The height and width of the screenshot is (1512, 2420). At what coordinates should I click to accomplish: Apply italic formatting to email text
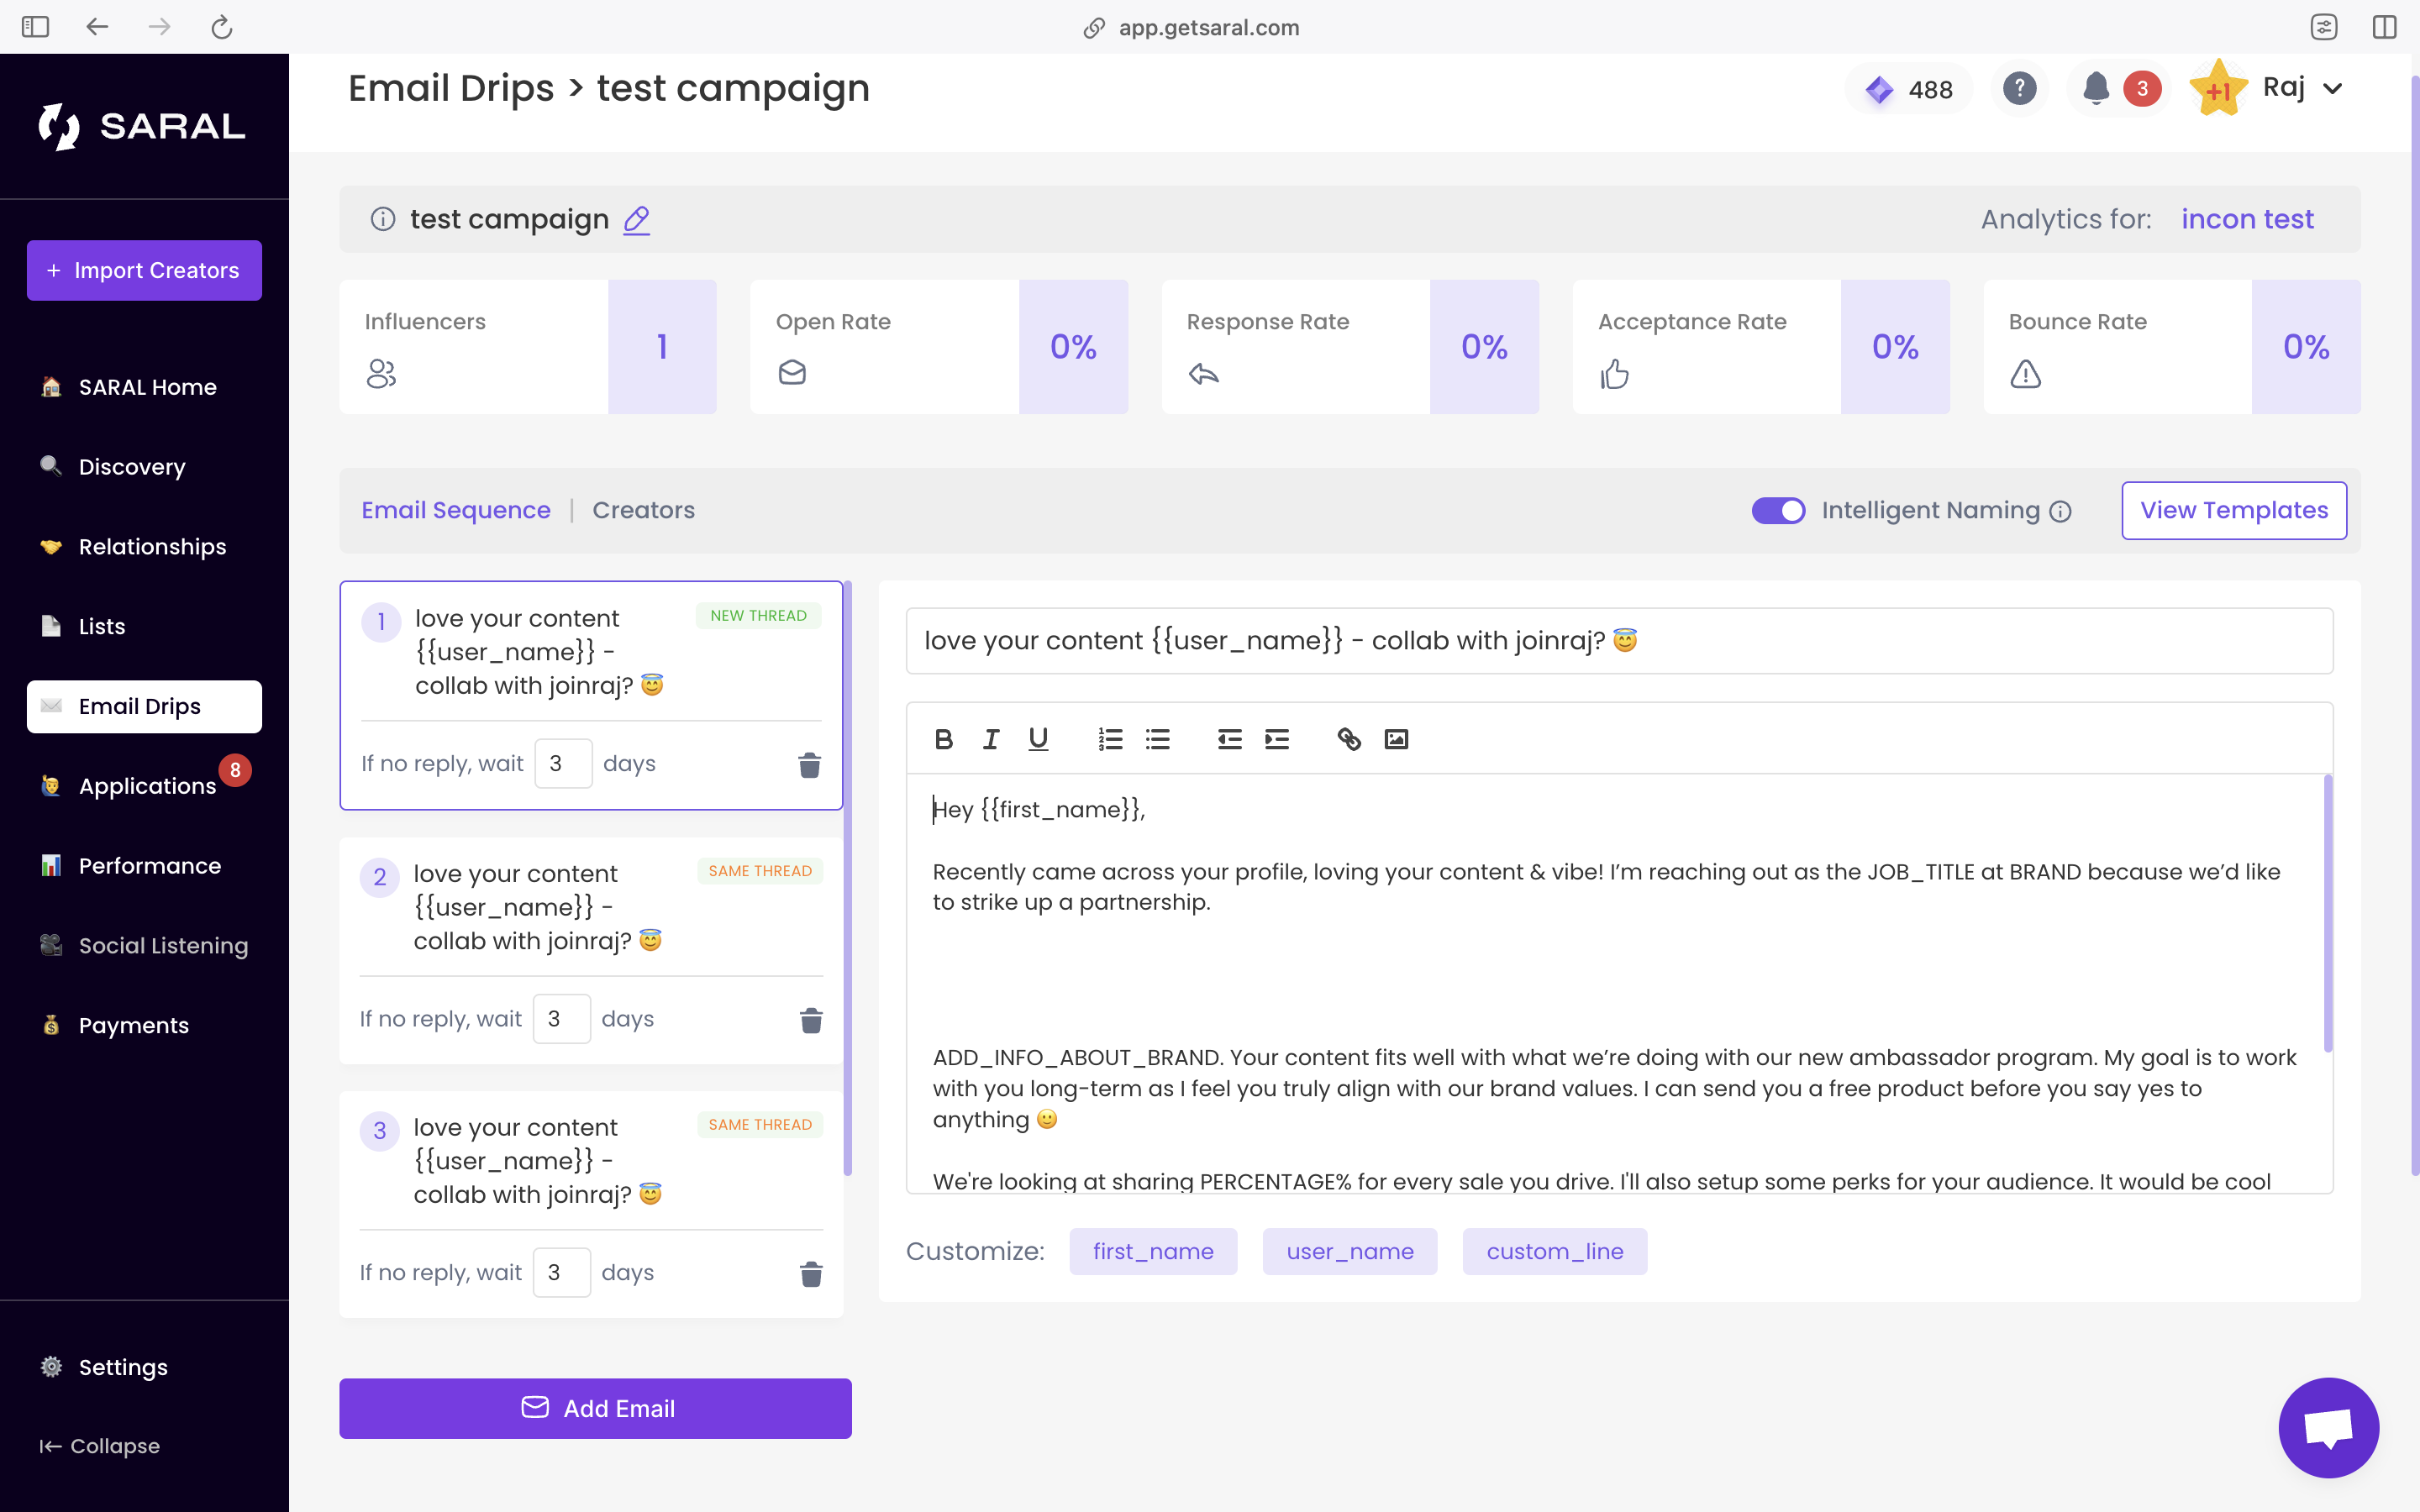click(990, 739)
